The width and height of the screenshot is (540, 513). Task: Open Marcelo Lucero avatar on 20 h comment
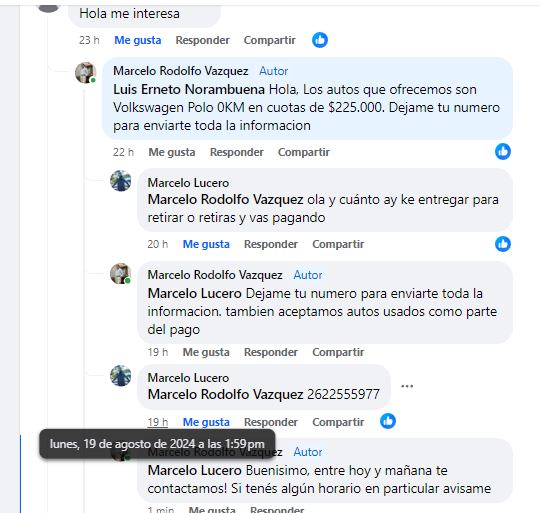coord(121,180)
